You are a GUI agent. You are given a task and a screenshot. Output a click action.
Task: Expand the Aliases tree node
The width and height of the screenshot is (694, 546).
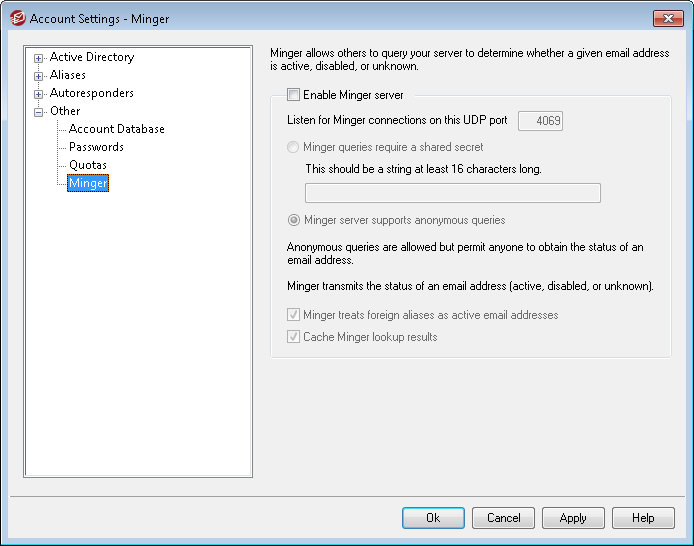pos(39,76)
